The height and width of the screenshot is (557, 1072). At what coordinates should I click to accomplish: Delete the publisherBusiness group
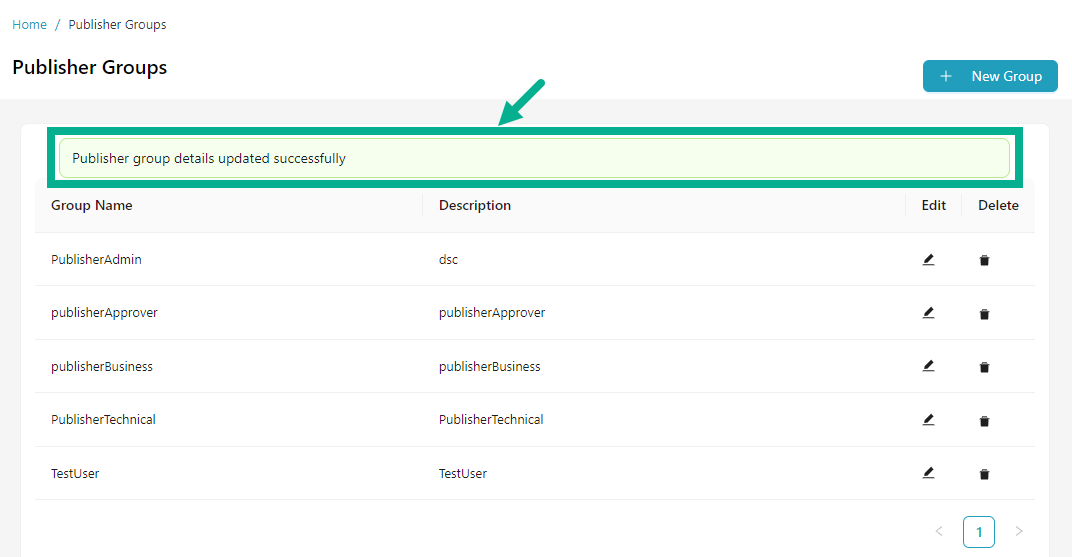[x=984, y=367]
